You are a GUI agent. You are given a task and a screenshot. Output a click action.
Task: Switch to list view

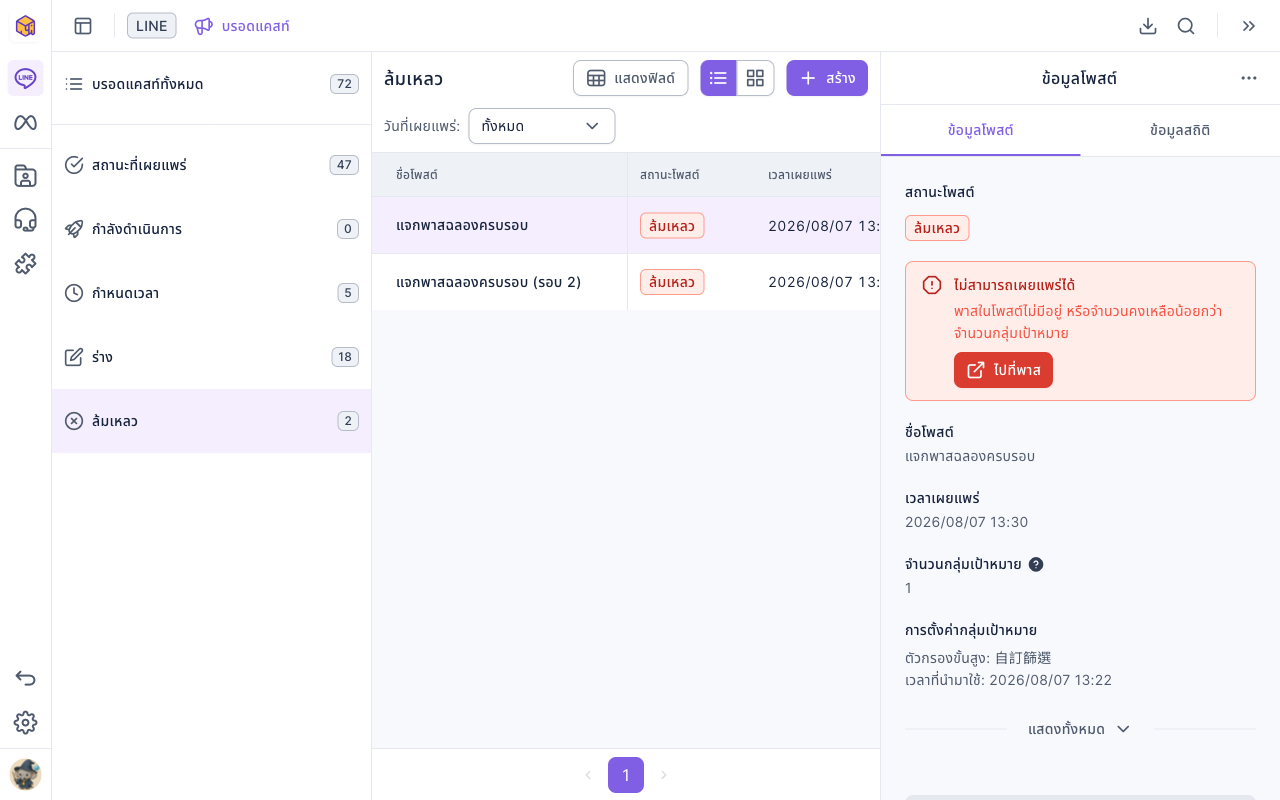718,78
